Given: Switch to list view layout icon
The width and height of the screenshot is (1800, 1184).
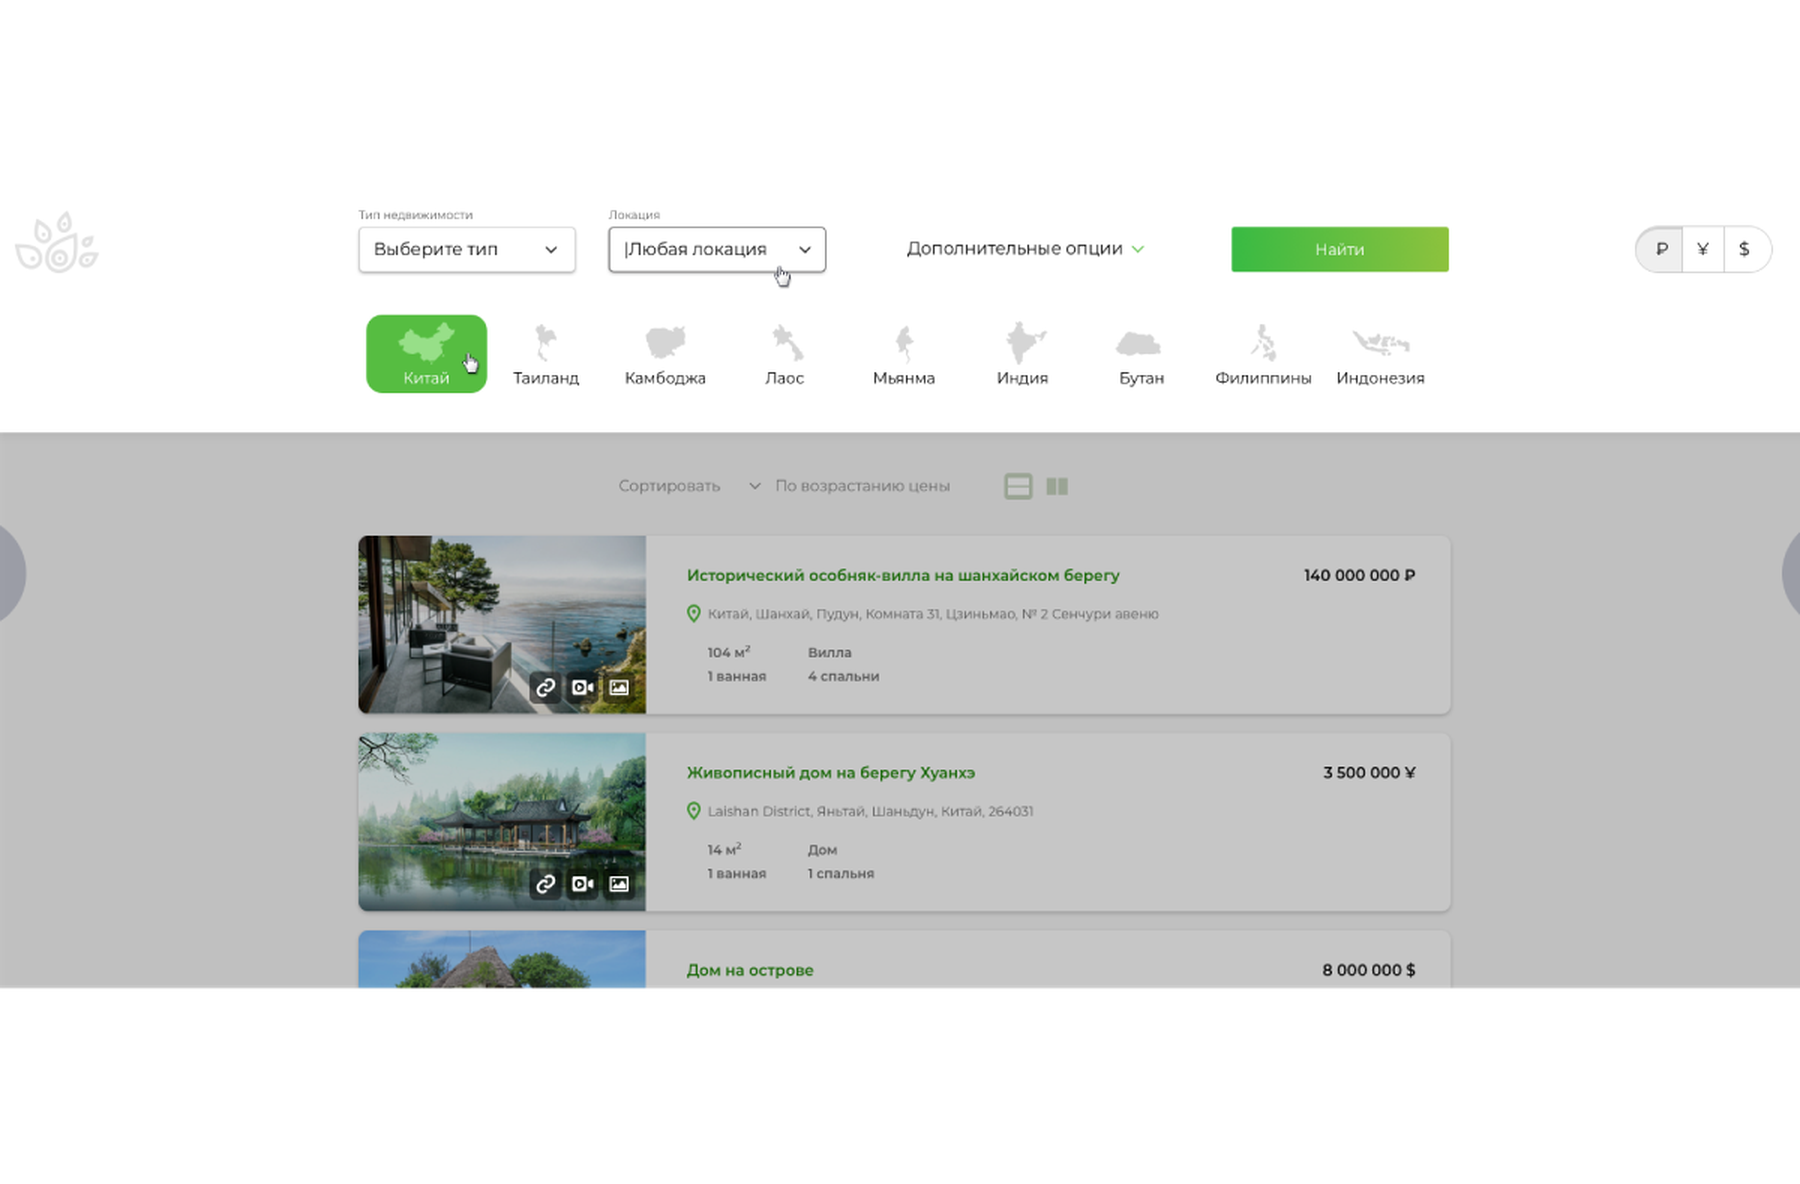Looking at the screenshot, I should (1018, 486).
